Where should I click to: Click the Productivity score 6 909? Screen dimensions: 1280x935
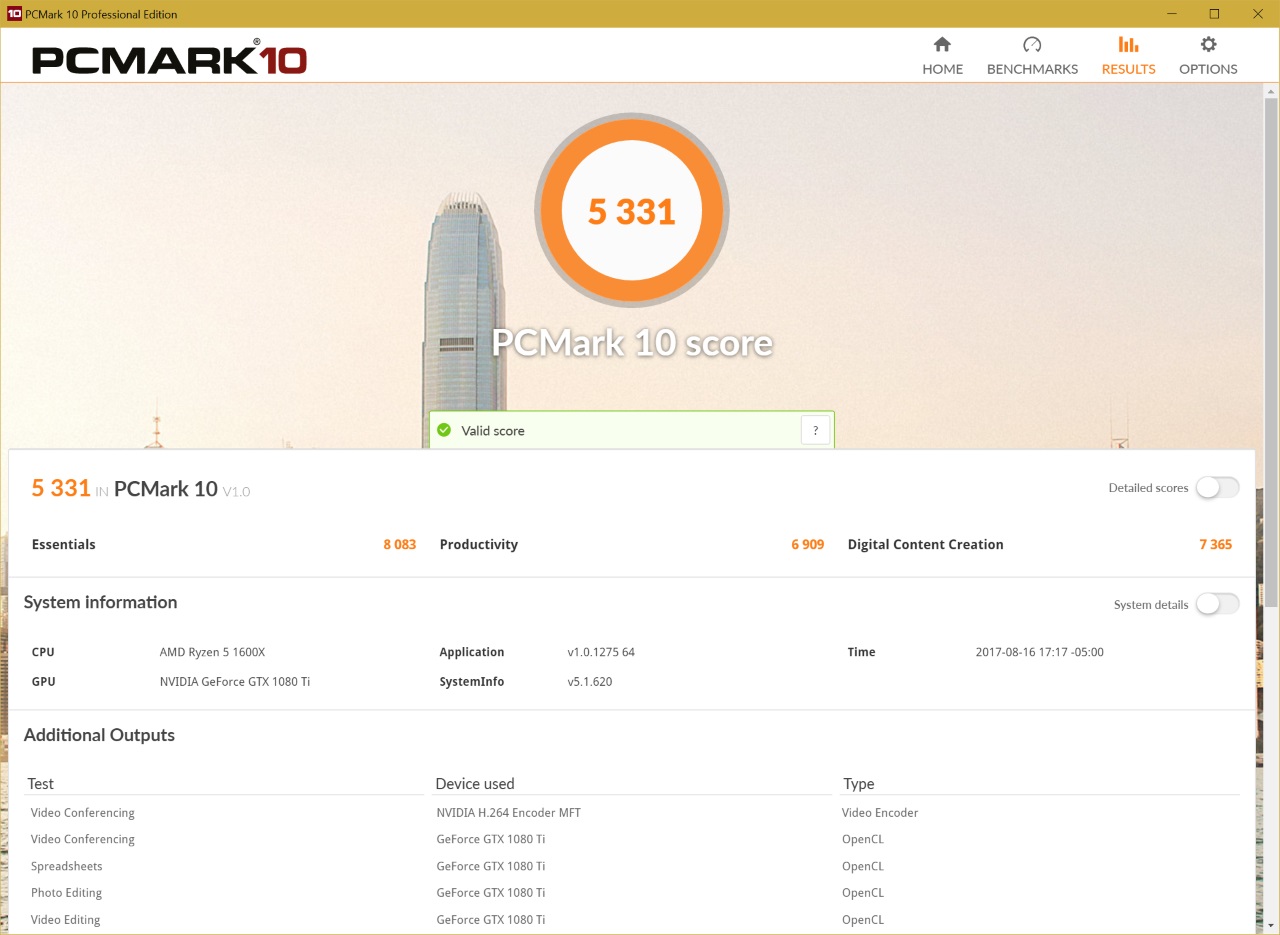[807, 544]
